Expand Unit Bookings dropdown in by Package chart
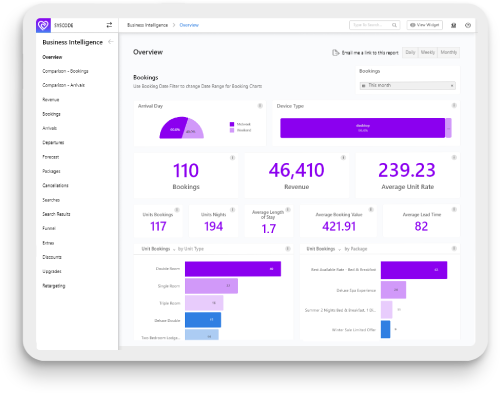500x393 pixels. [339, 249]
